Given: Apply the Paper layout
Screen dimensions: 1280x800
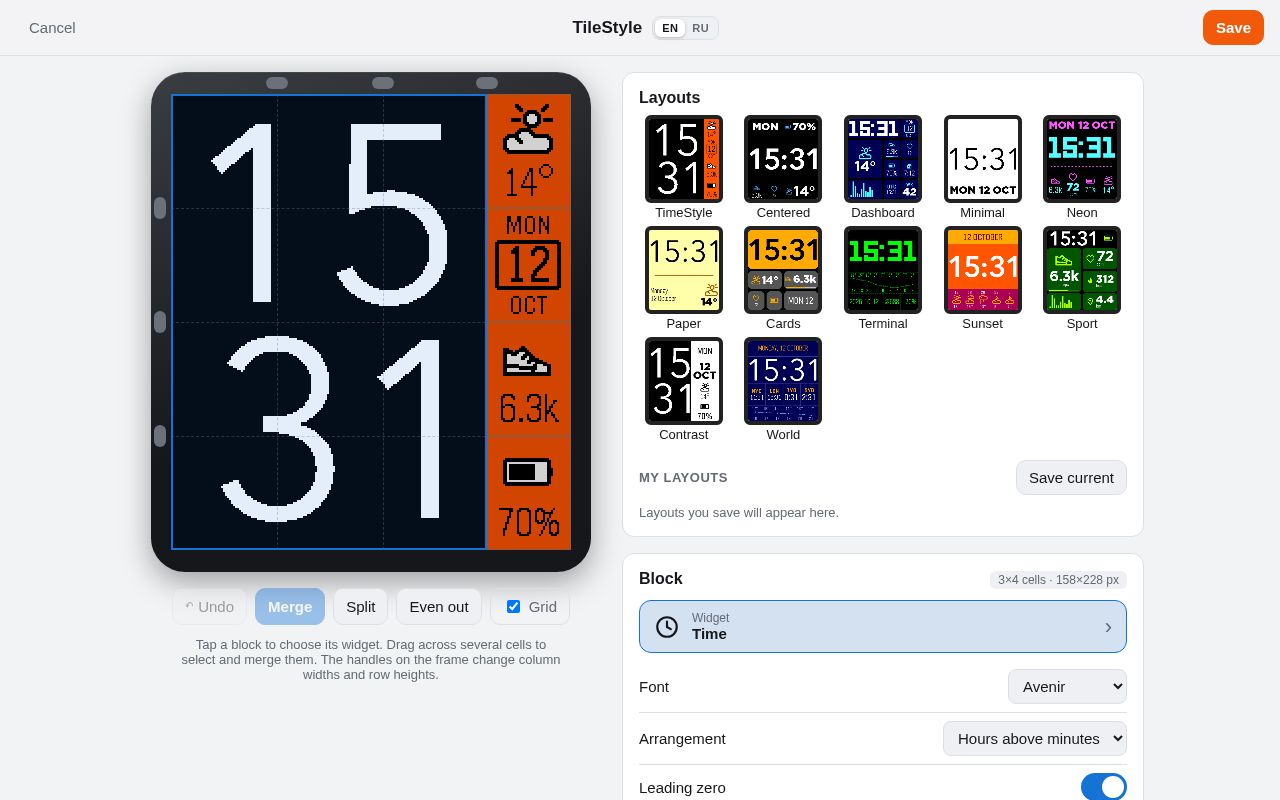Looking at the screenshot, I should 684,270.
